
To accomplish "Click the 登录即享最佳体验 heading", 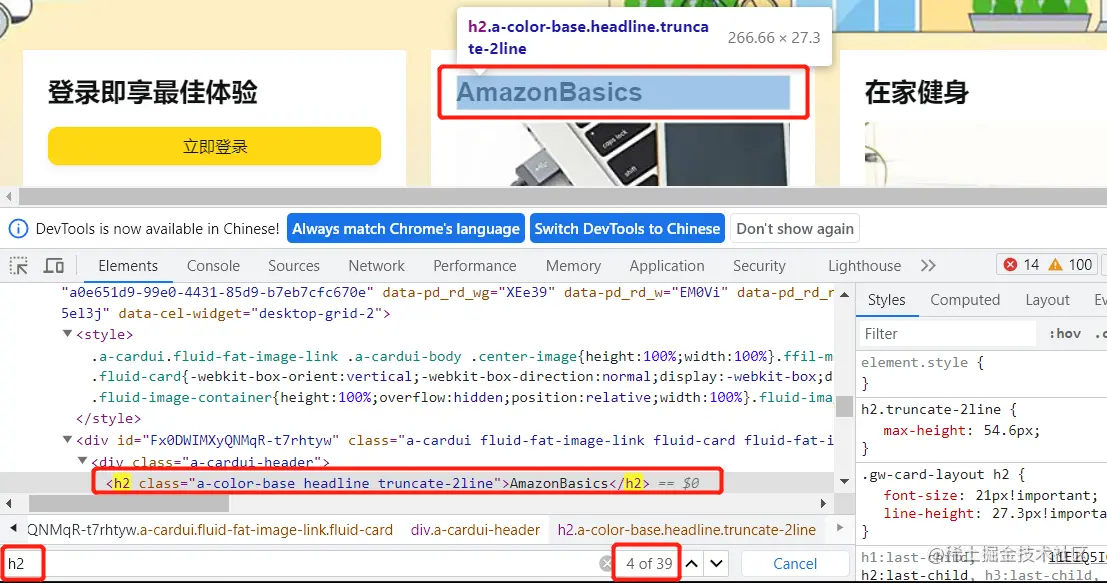I will coord(152,92).
